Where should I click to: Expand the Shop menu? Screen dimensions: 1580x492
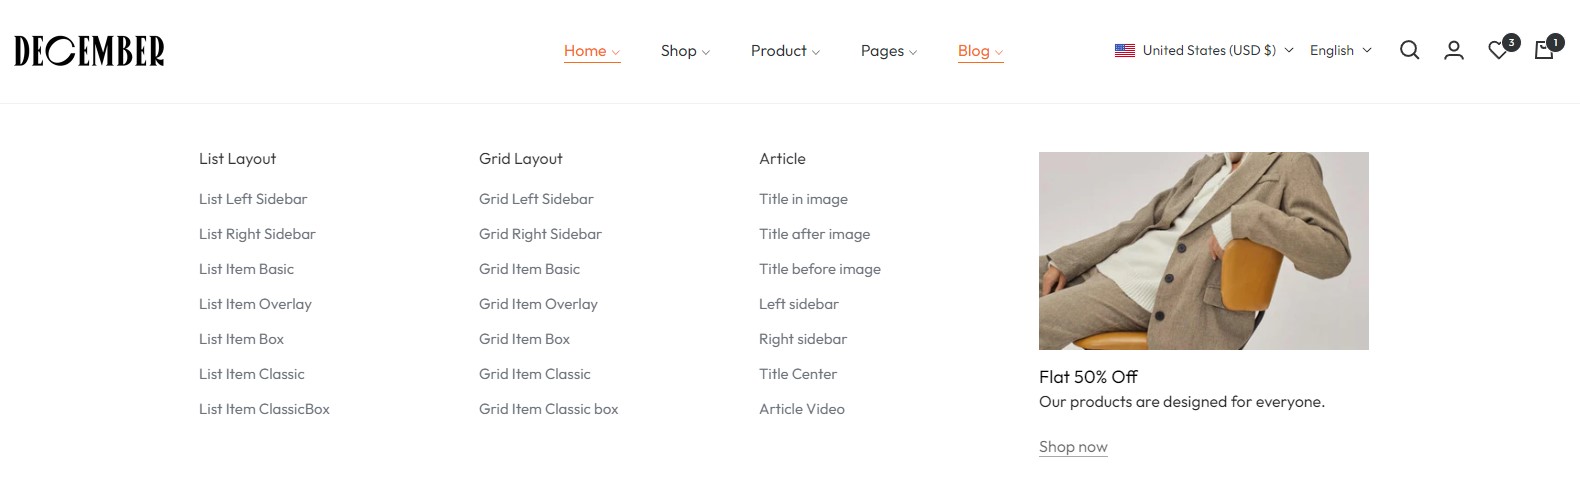pos(685,51)
